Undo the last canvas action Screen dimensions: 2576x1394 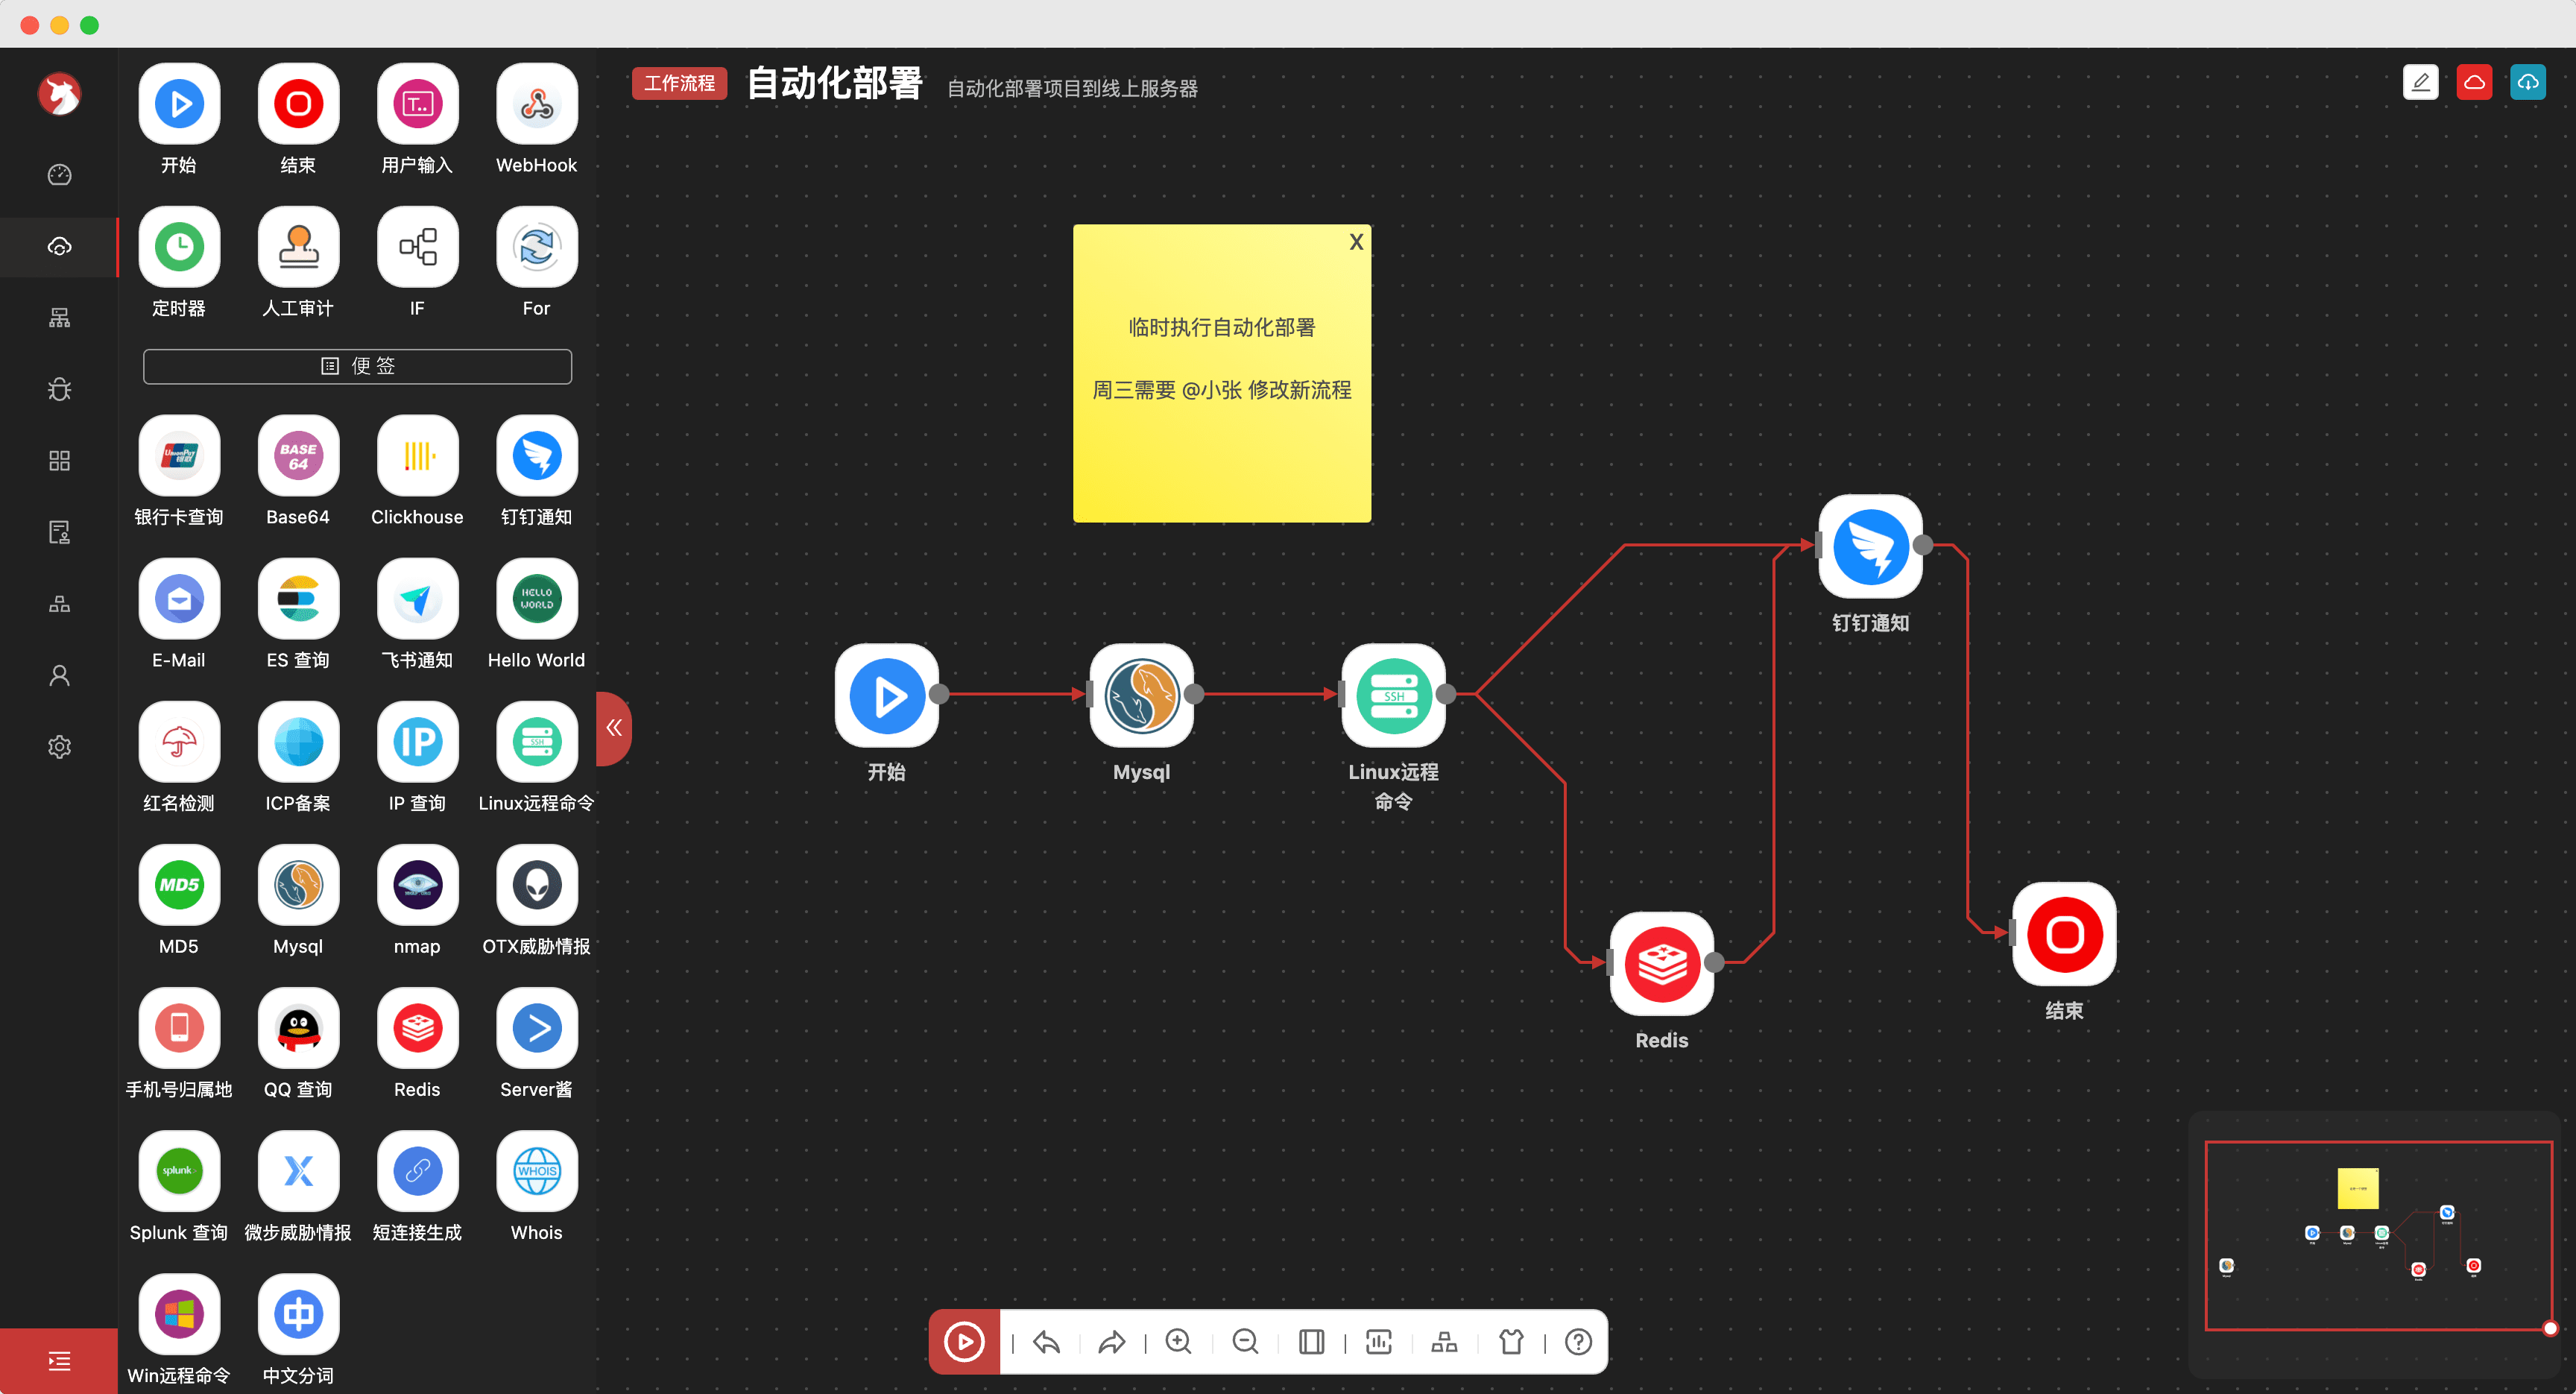pos(1046,1341)
